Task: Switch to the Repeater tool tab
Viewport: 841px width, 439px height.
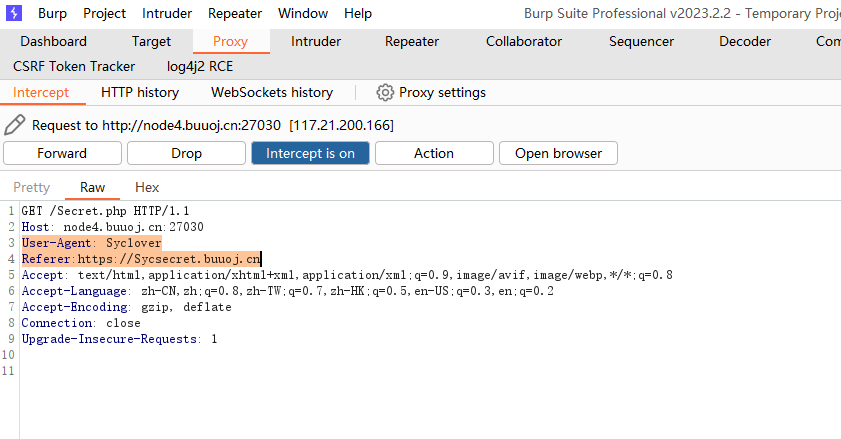Action: coord(411,41)
